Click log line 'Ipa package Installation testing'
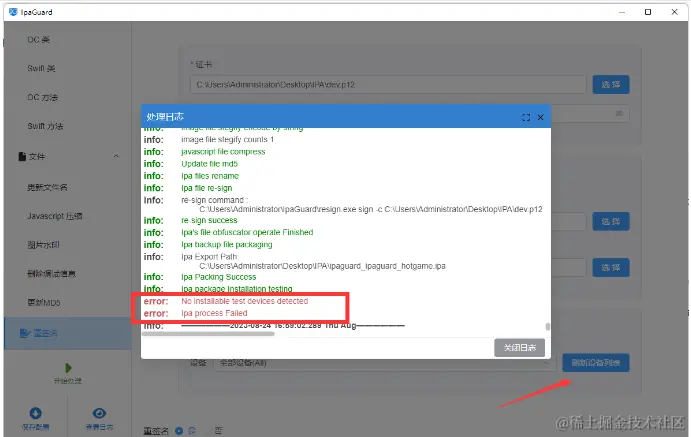The image size is (691, 437). [x=237, y=289]
